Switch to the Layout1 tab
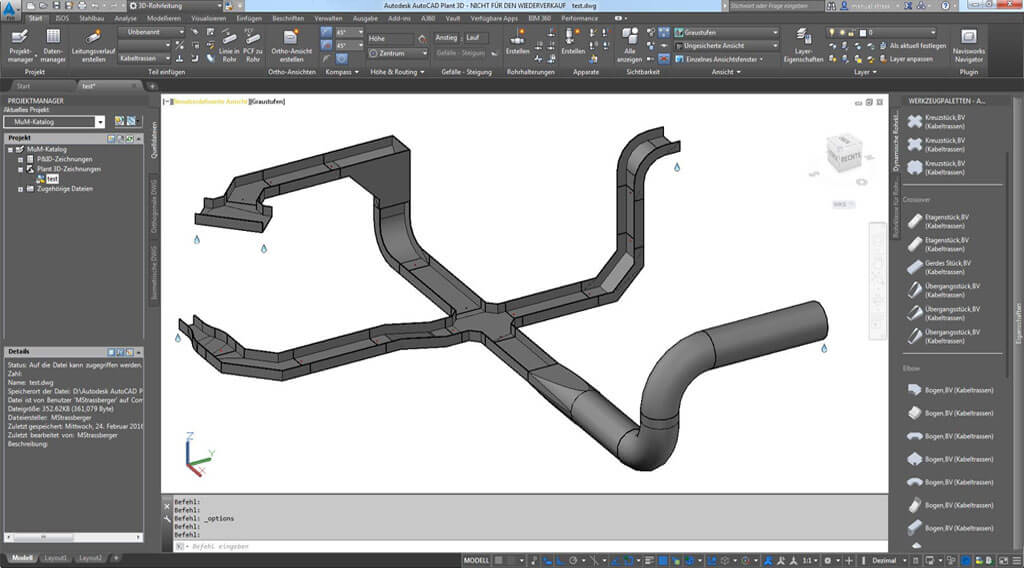Viewport: 1024px width, 568px height. (x=56, y=558)
